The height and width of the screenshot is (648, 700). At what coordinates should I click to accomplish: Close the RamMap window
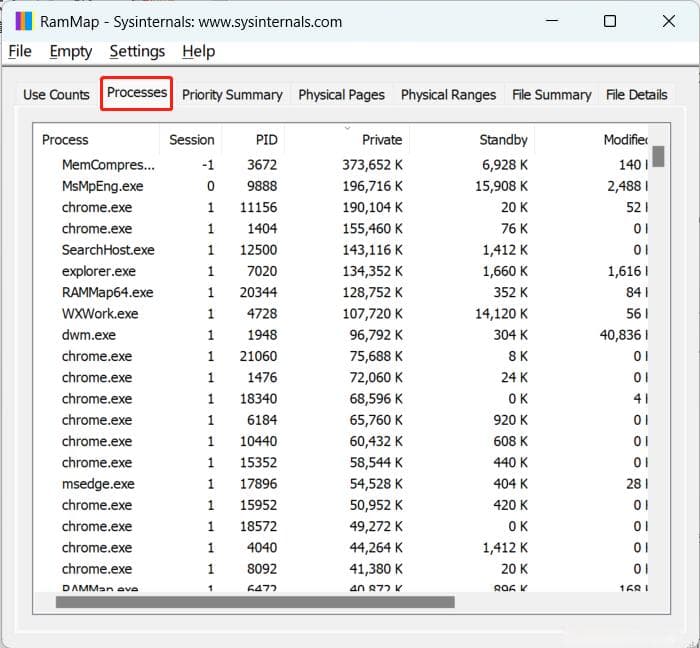tap(669, 21)
